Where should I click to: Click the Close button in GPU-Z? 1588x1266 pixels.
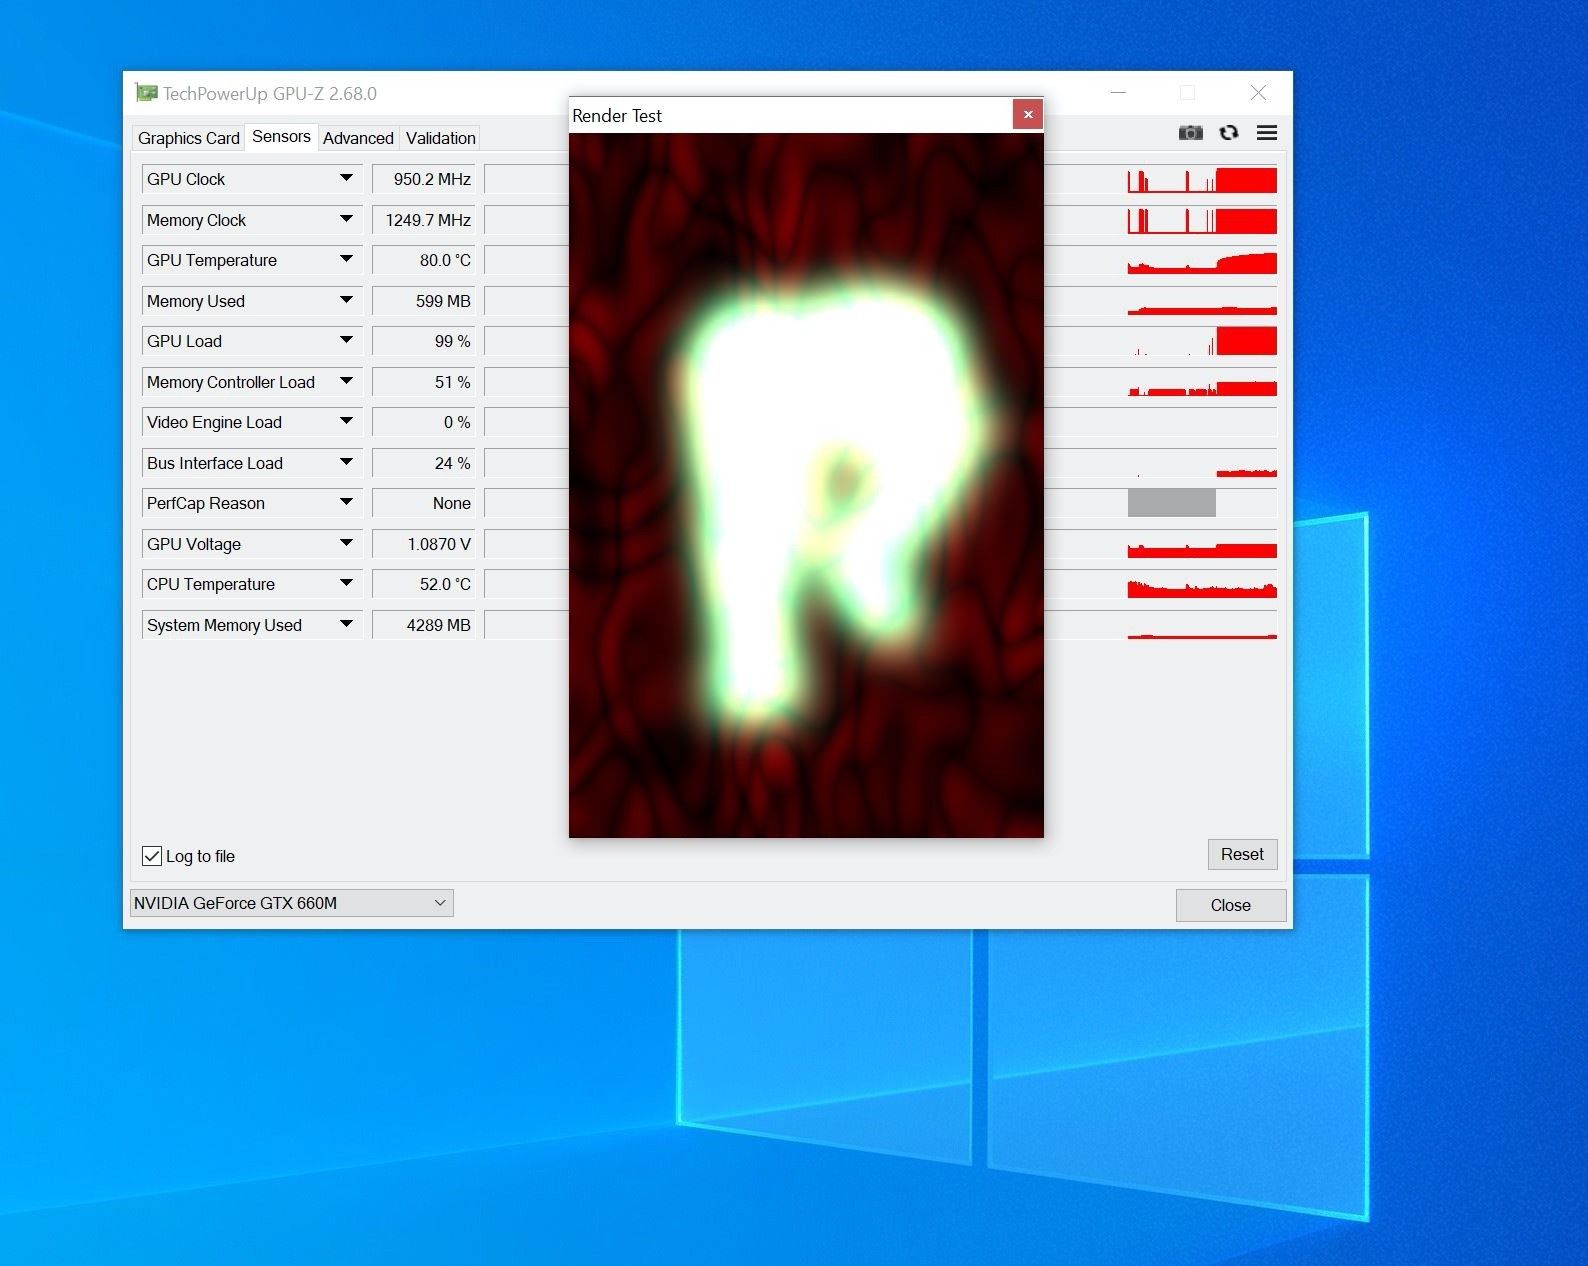[1230, 905]
